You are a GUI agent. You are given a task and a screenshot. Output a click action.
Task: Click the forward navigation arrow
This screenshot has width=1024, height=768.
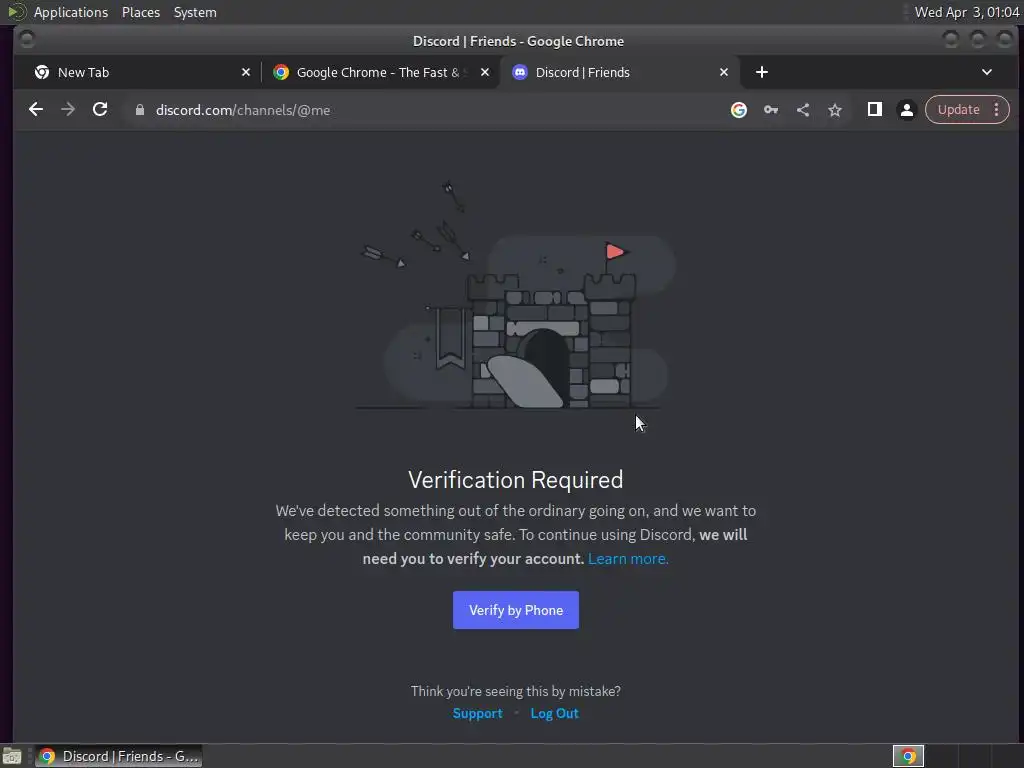coord(68,110)
